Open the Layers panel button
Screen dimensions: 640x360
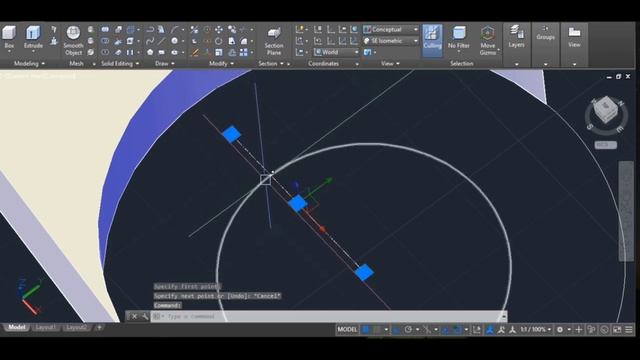tap(516, 37)
